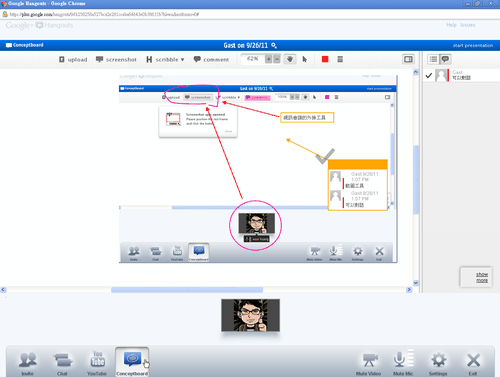Toggle the side panel layout button
This screenshot has height=377, width=500.
(x=408, y=59)
